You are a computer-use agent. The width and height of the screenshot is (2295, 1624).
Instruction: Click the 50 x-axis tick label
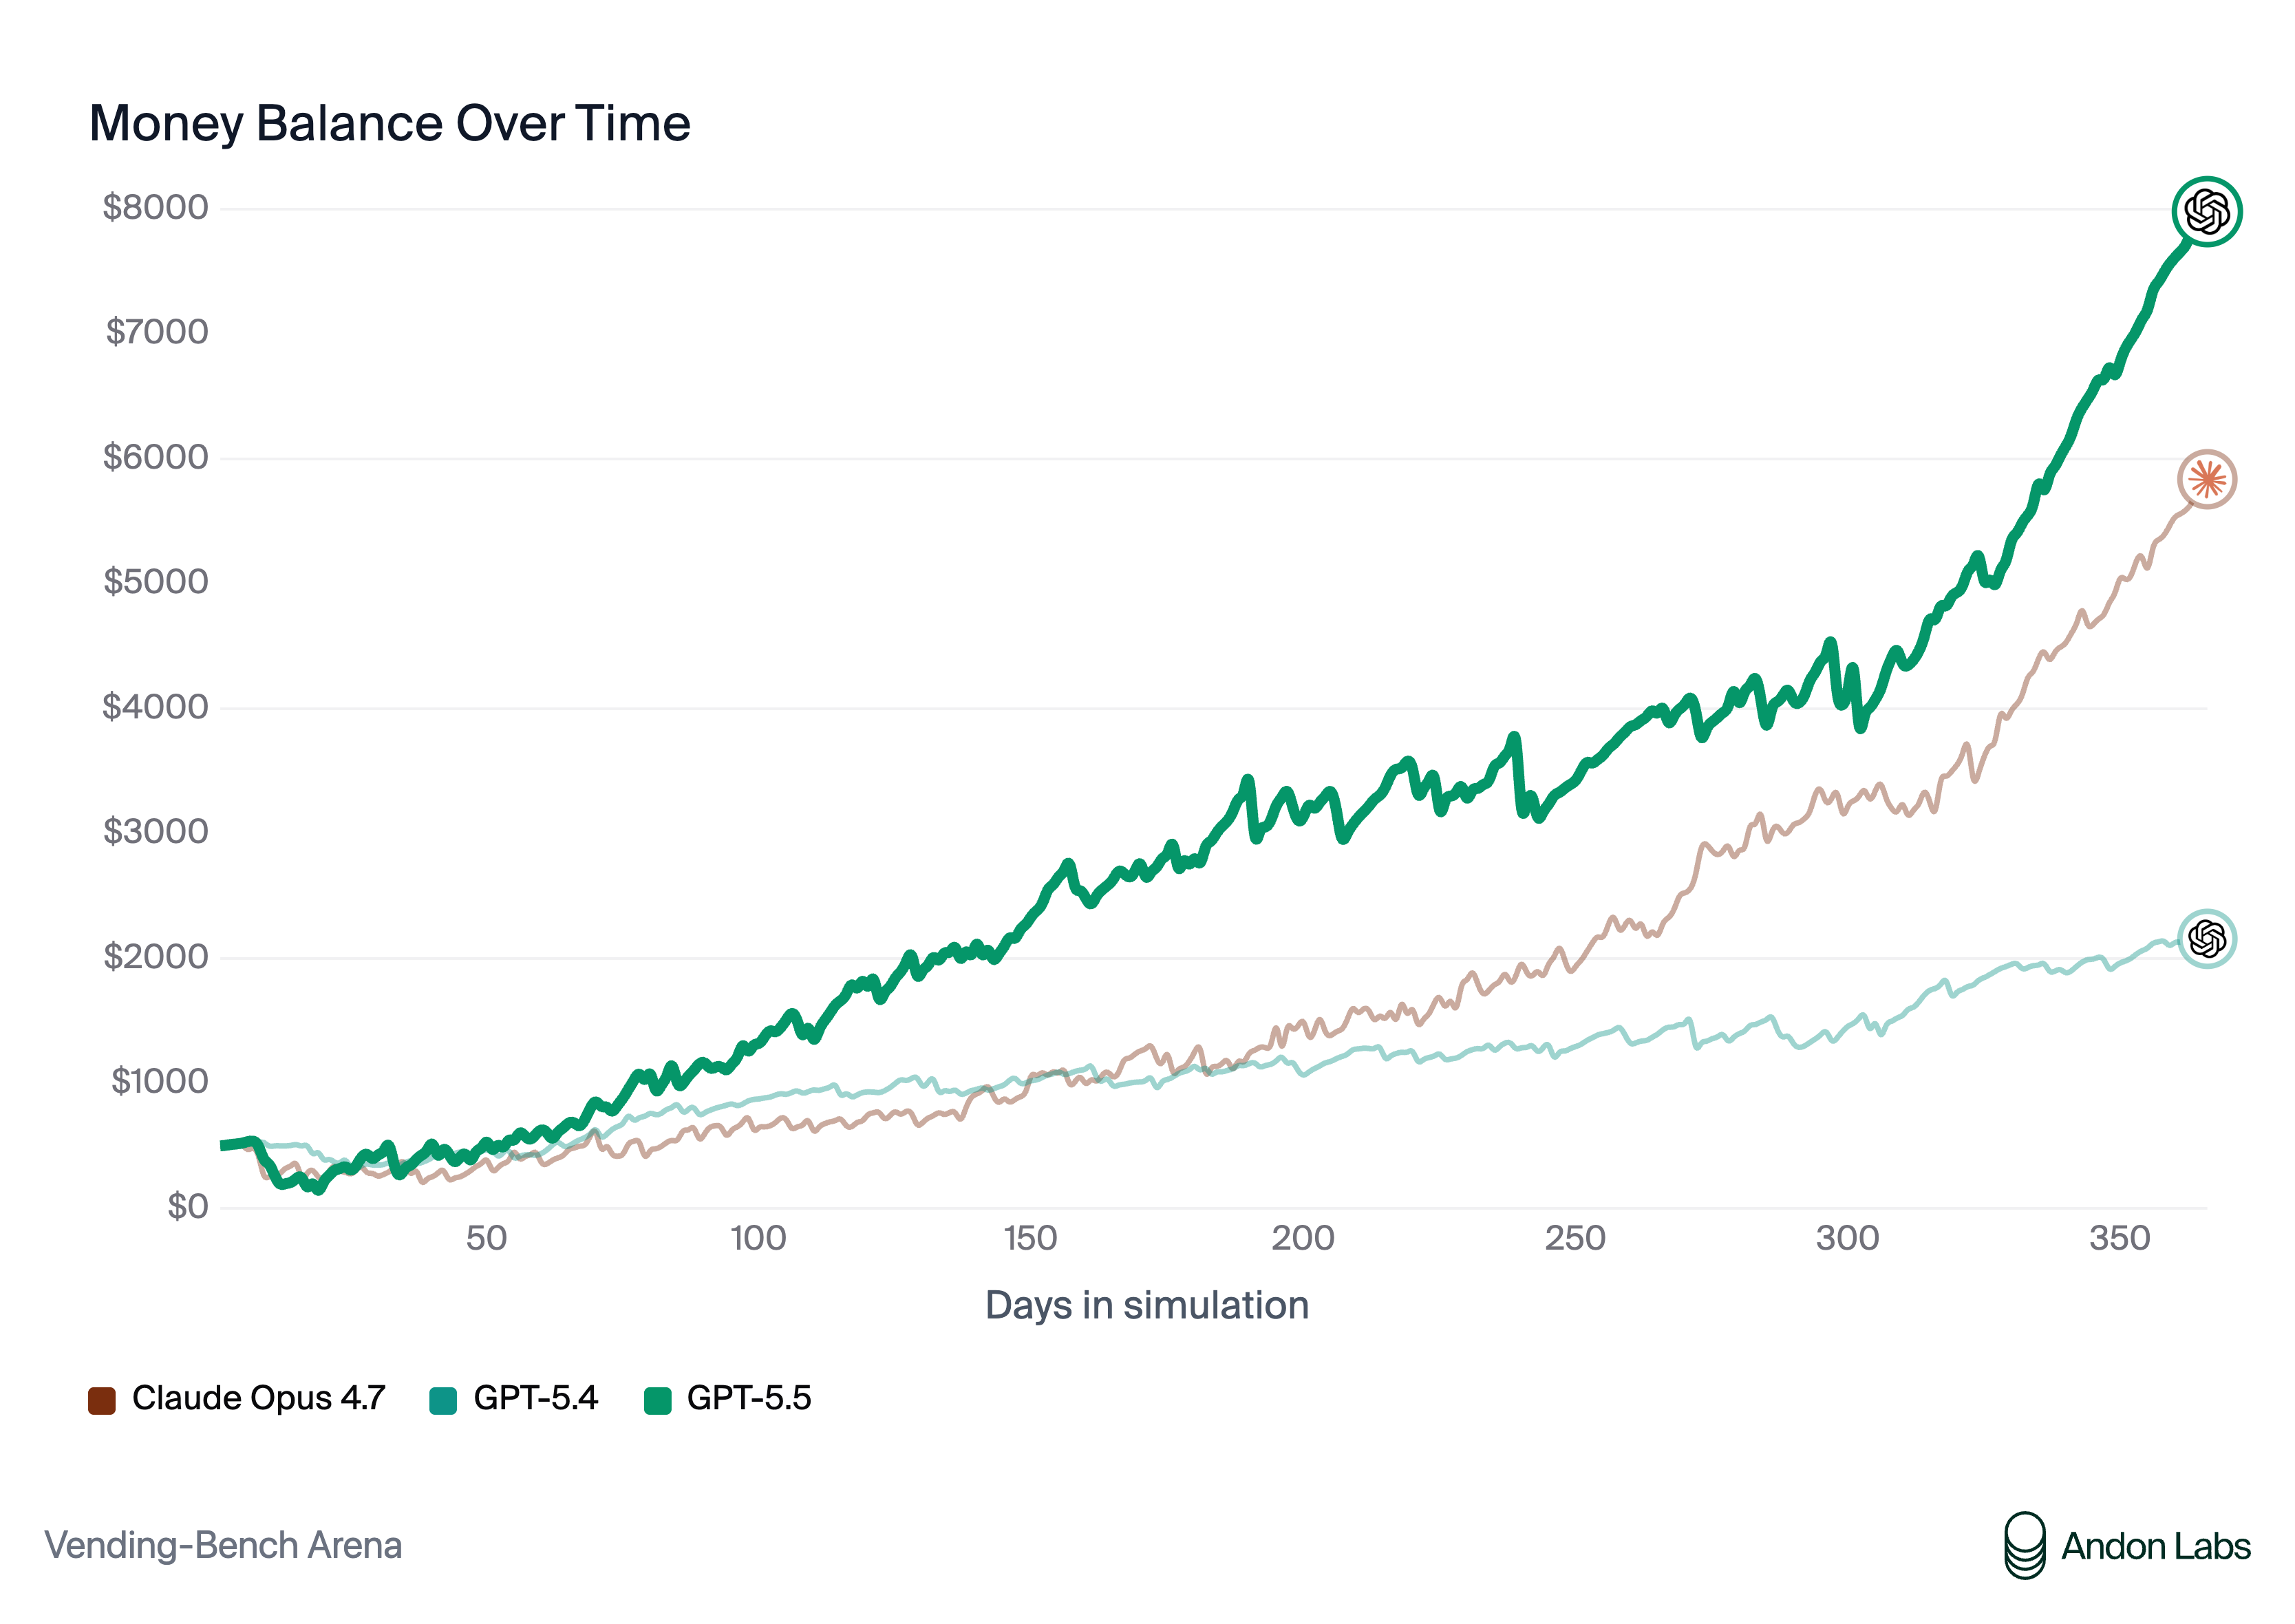coord(486,1238)
